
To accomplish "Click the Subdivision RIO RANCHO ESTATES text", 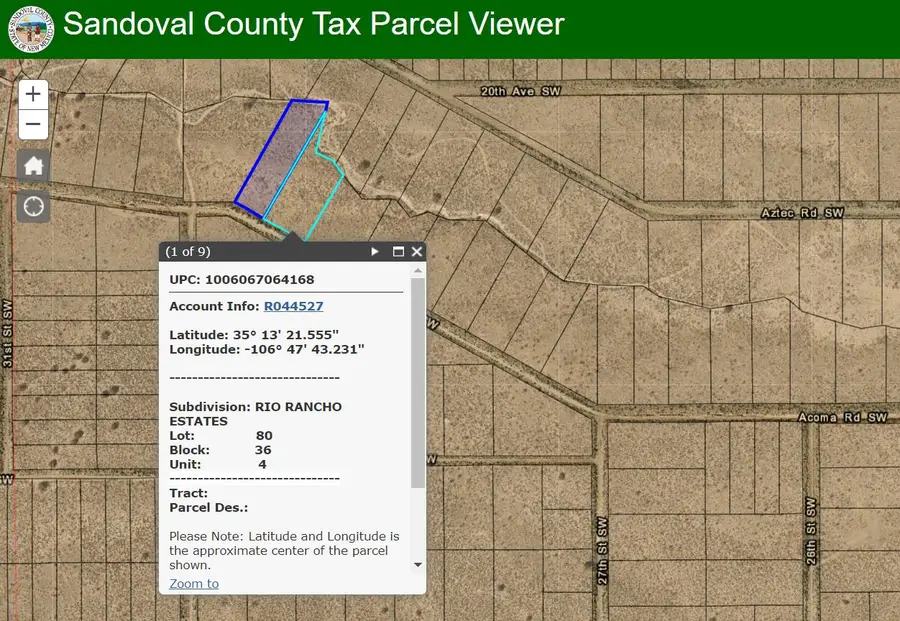I will tap(255, 414).
